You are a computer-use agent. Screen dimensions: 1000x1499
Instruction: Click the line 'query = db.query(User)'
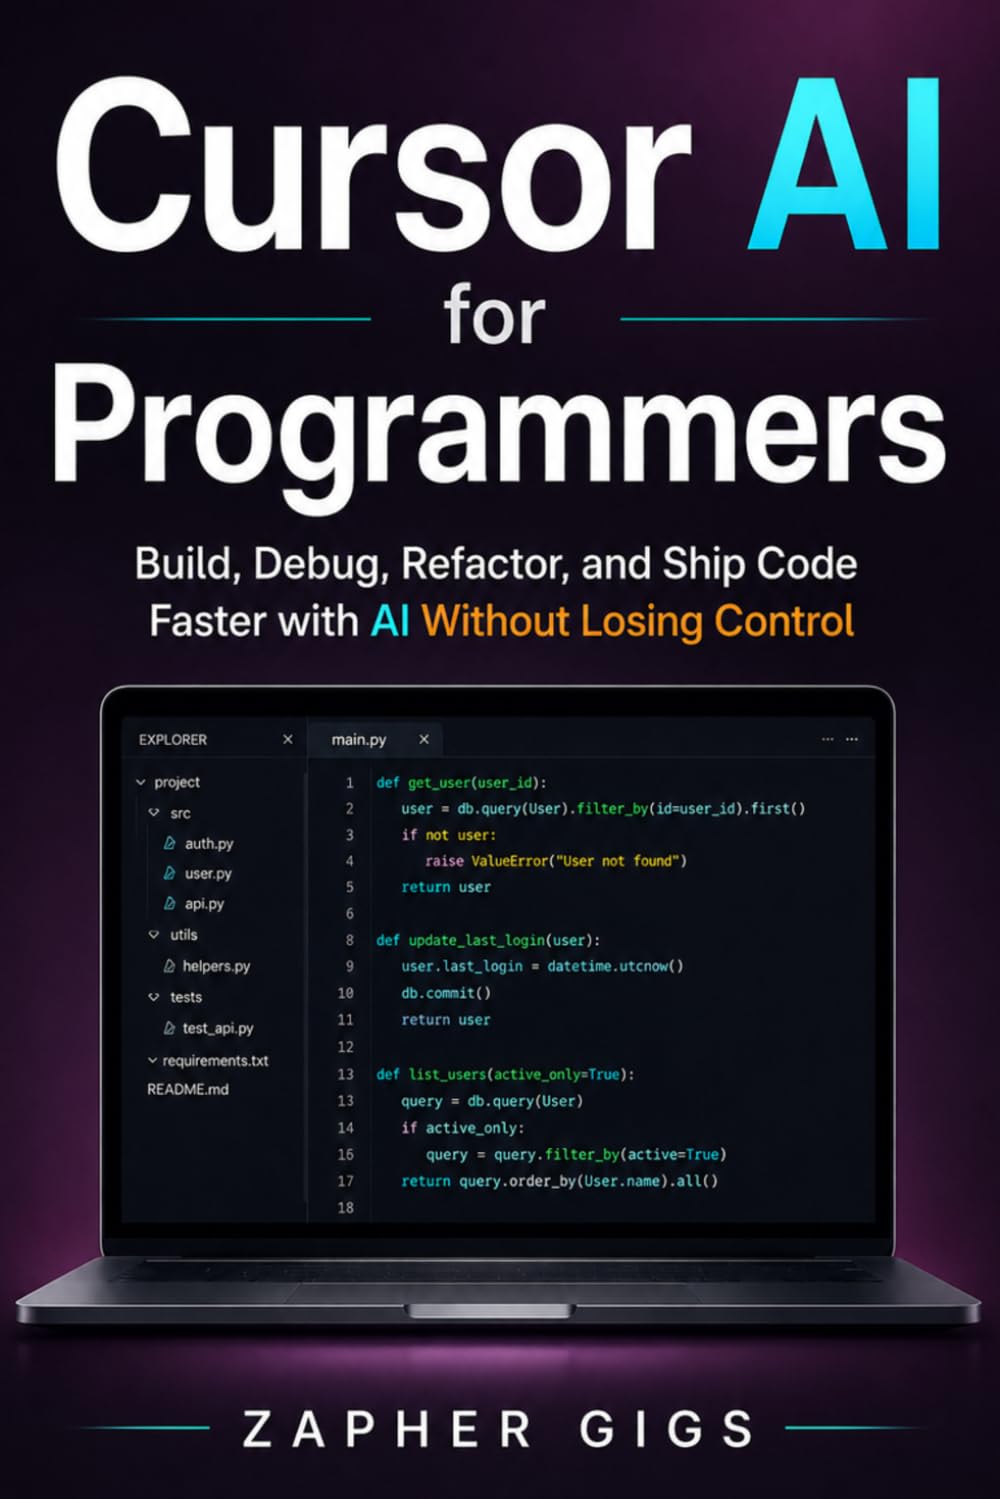pos(492,1101)
